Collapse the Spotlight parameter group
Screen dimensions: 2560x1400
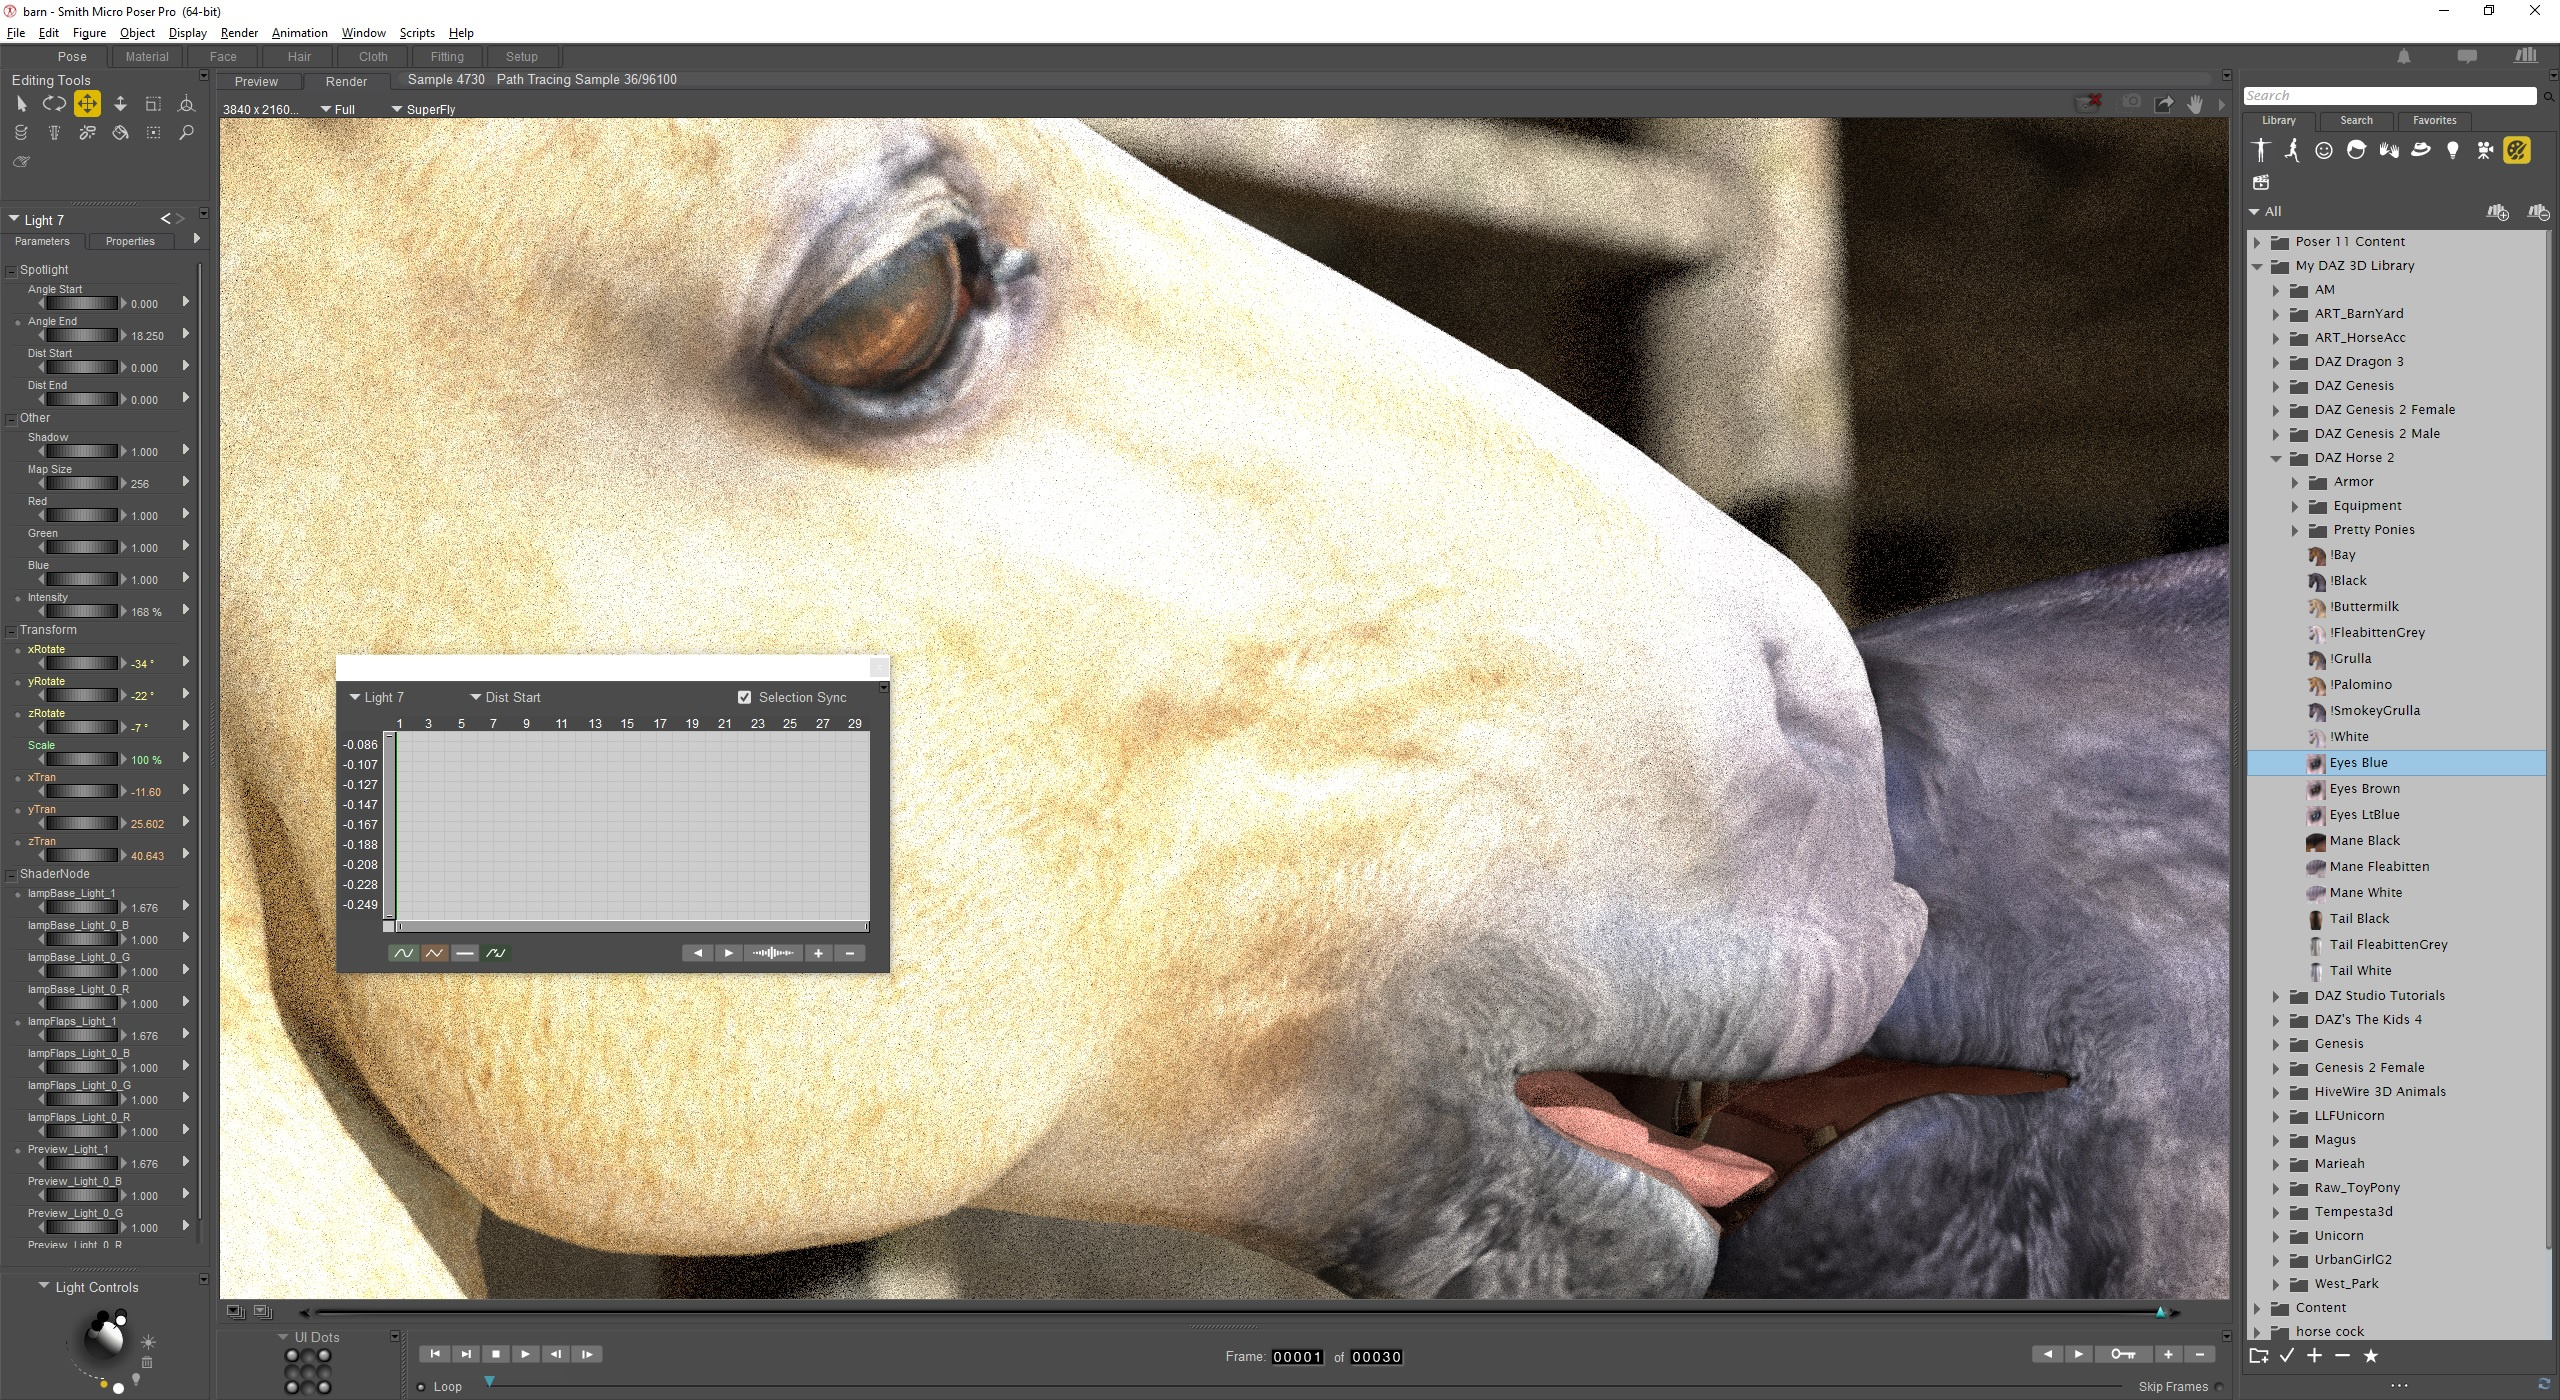click(11, 270)
